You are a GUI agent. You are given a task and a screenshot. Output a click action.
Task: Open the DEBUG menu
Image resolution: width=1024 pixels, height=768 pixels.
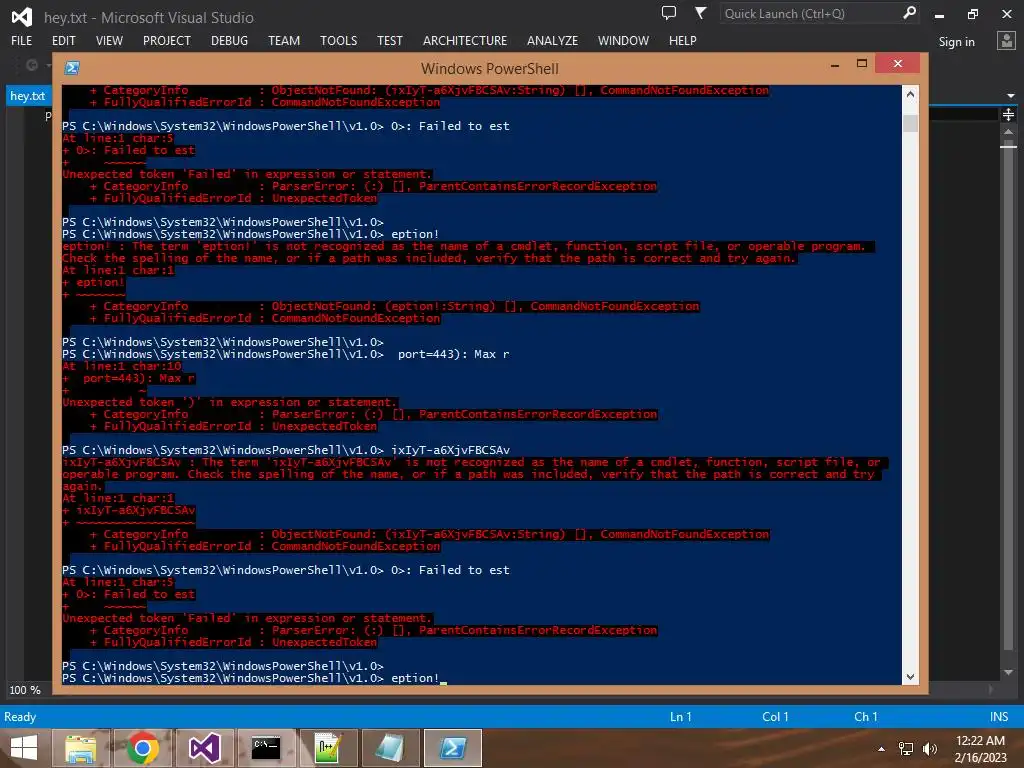[x=229, y=40]
